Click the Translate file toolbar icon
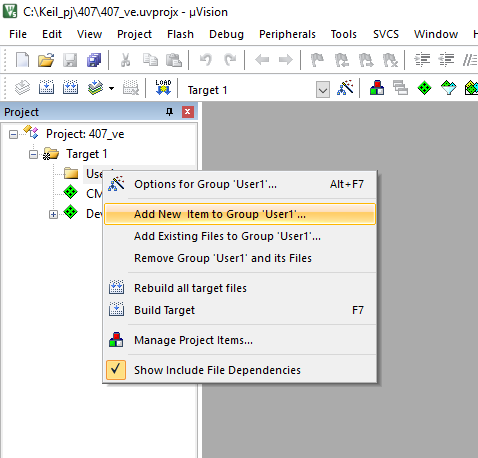Screen dimensions: 478x458 pos(22,88)
